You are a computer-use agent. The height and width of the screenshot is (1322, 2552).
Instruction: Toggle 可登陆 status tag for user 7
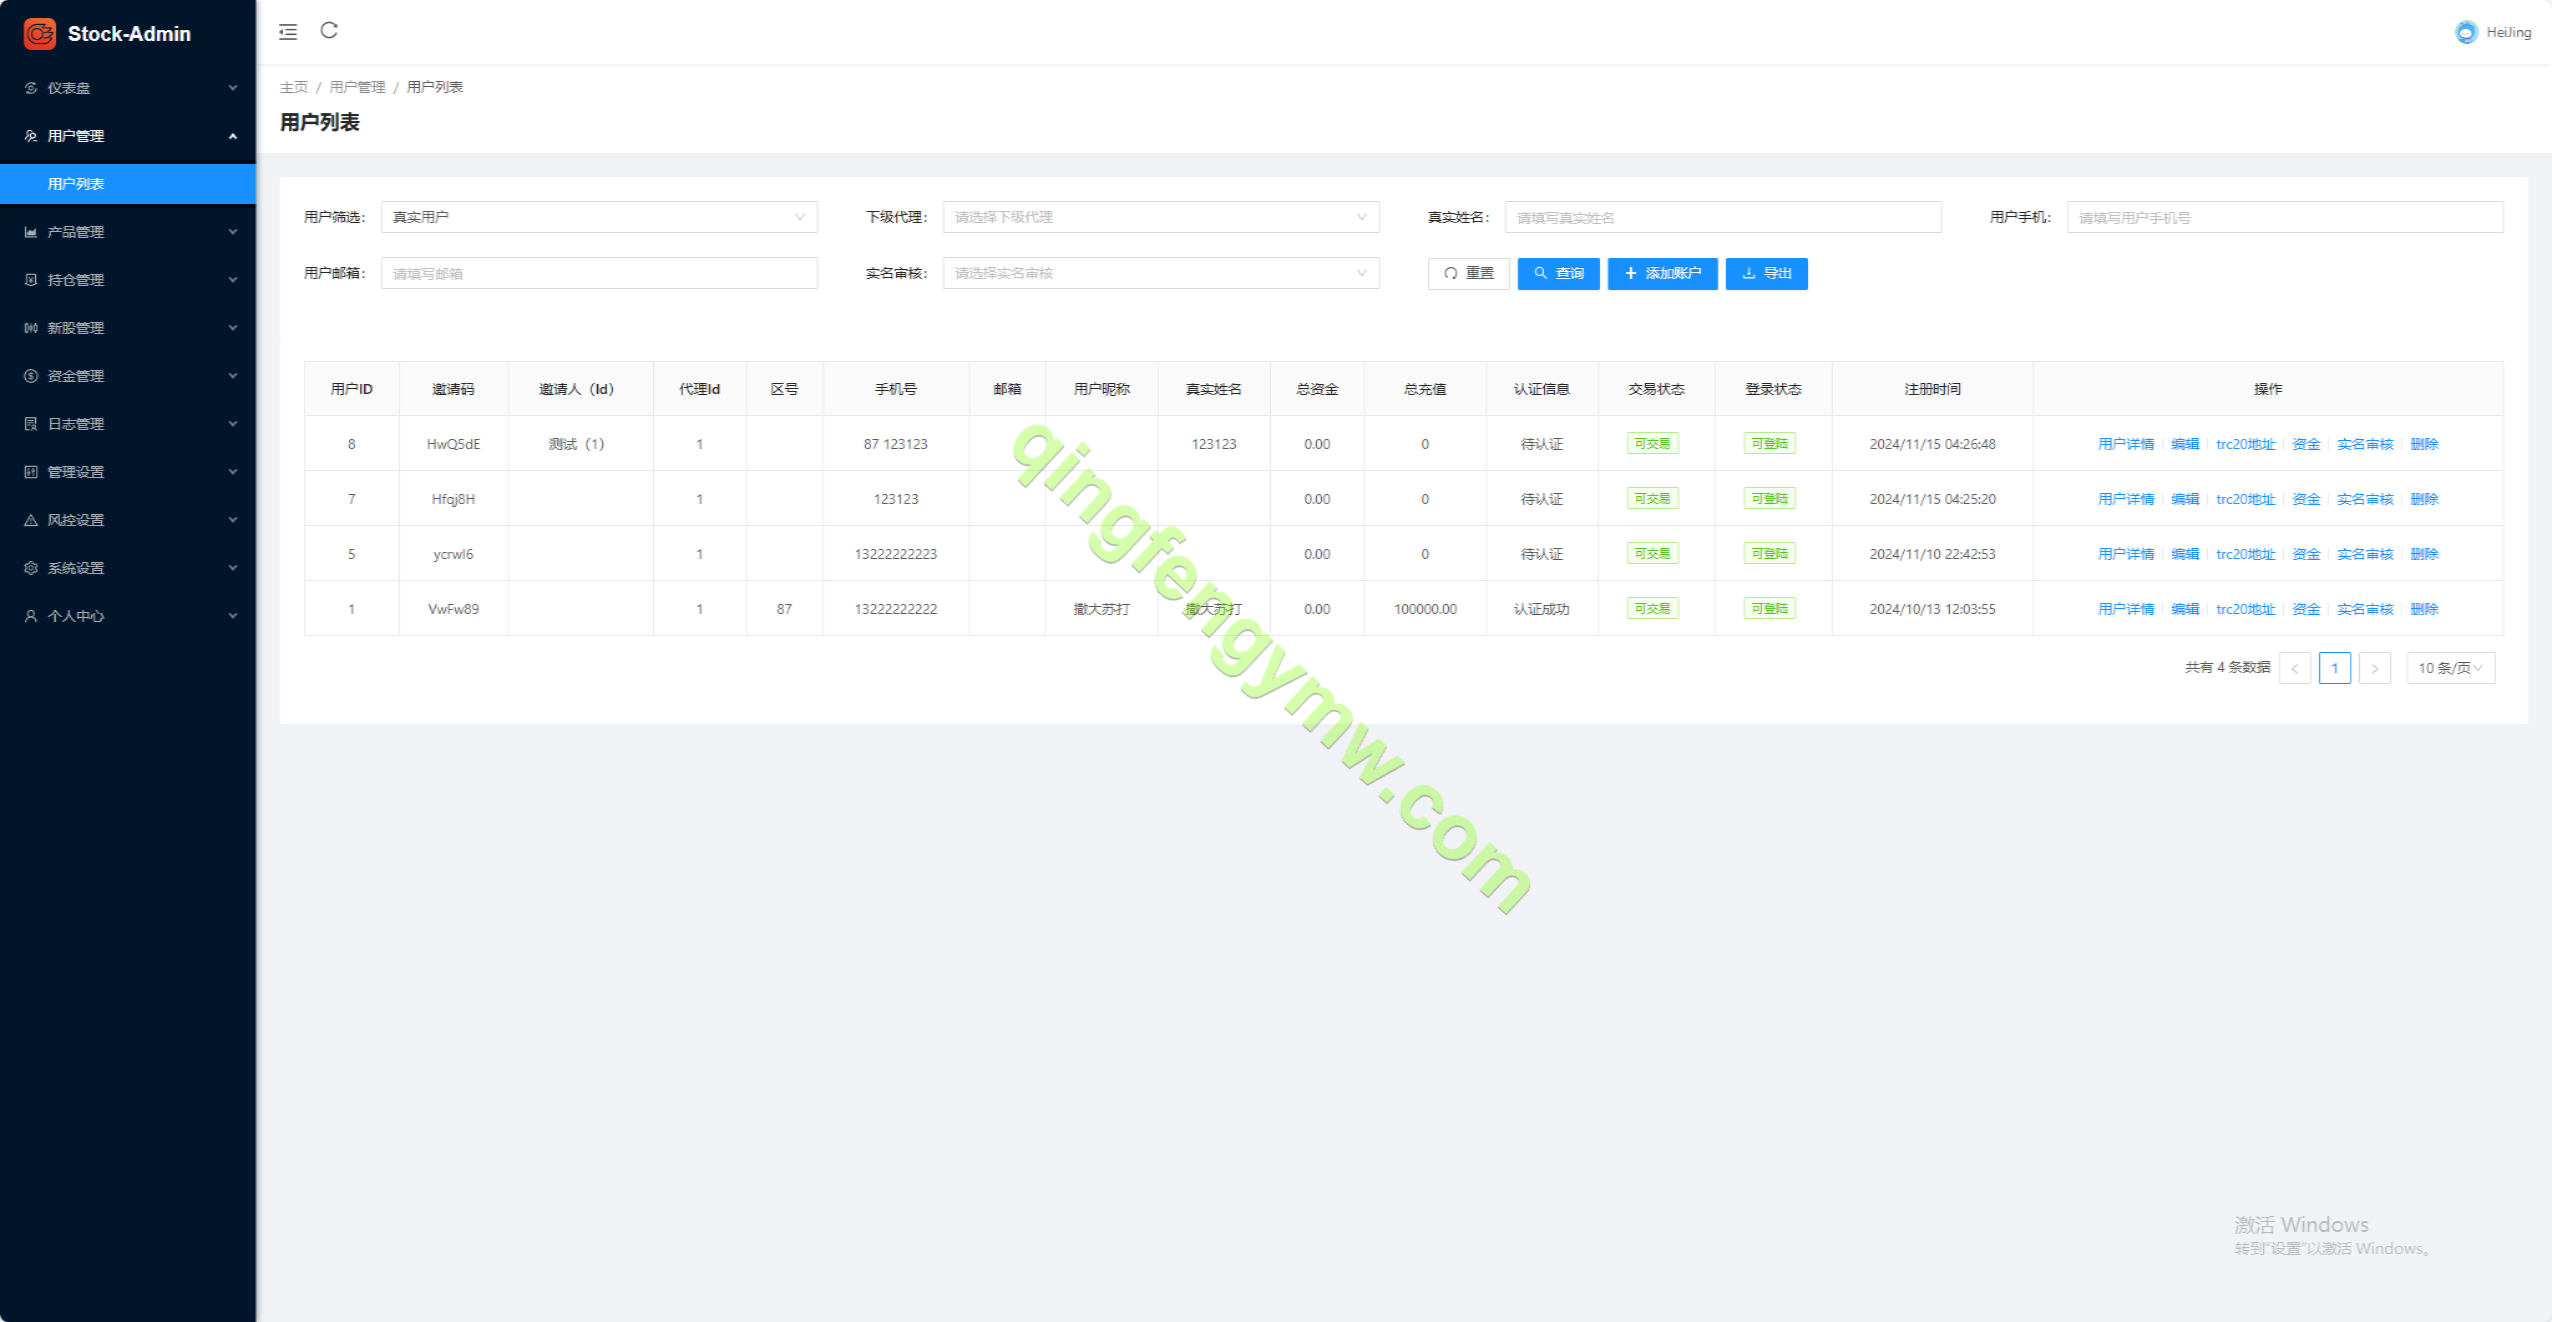point(1769,499)
